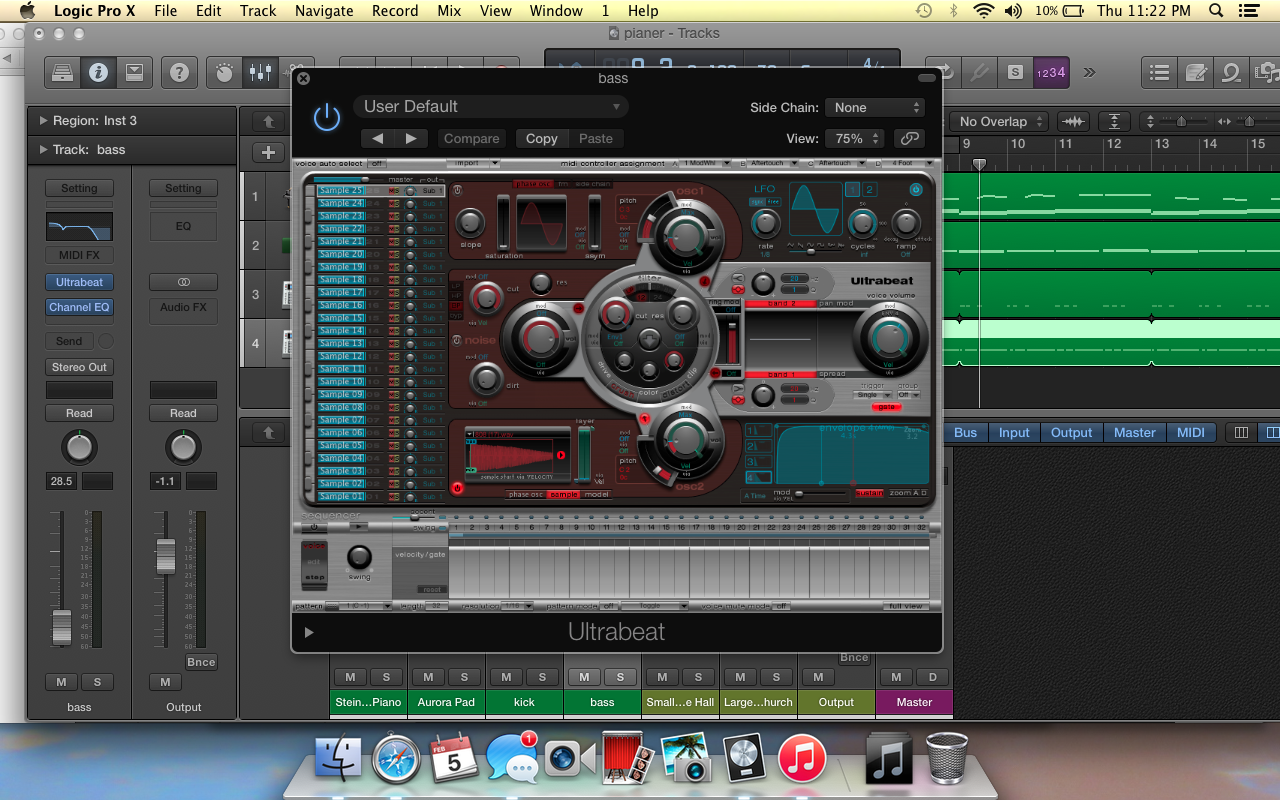Open the sequencer resolution 1/16 dropdown

click(x=518, y=606)
